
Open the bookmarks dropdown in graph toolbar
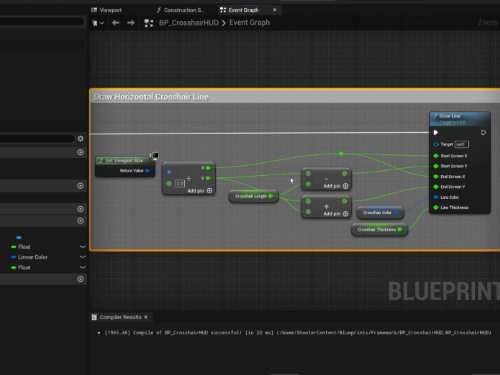(x=98, y=23)
